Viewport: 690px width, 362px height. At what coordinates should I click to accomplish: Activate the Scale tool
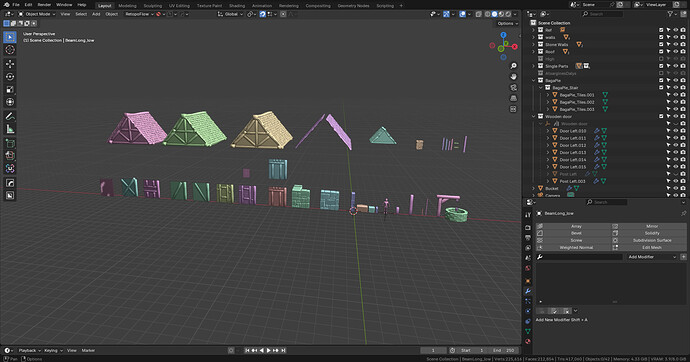pos(10,89)
